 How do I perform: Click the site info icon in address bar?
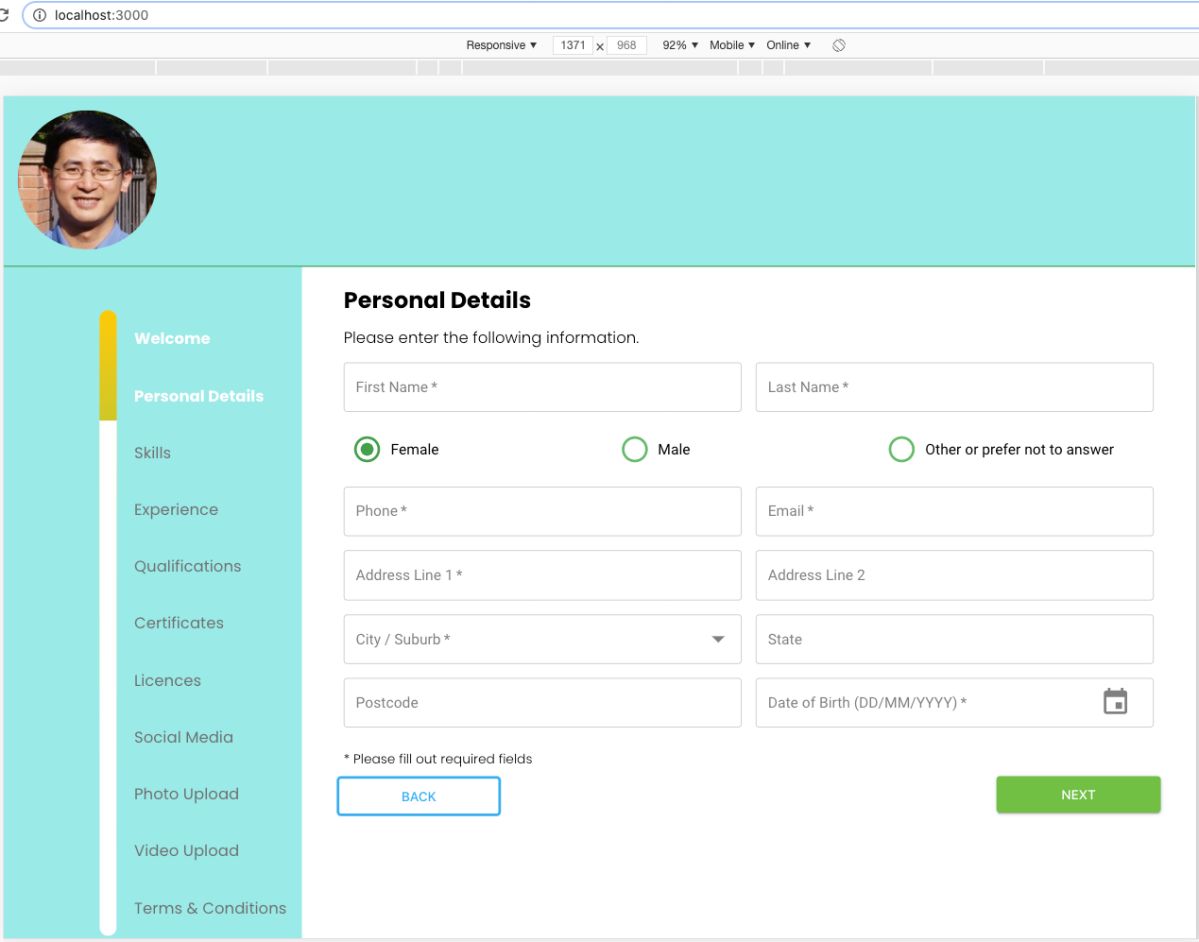(x=40, y=15)
